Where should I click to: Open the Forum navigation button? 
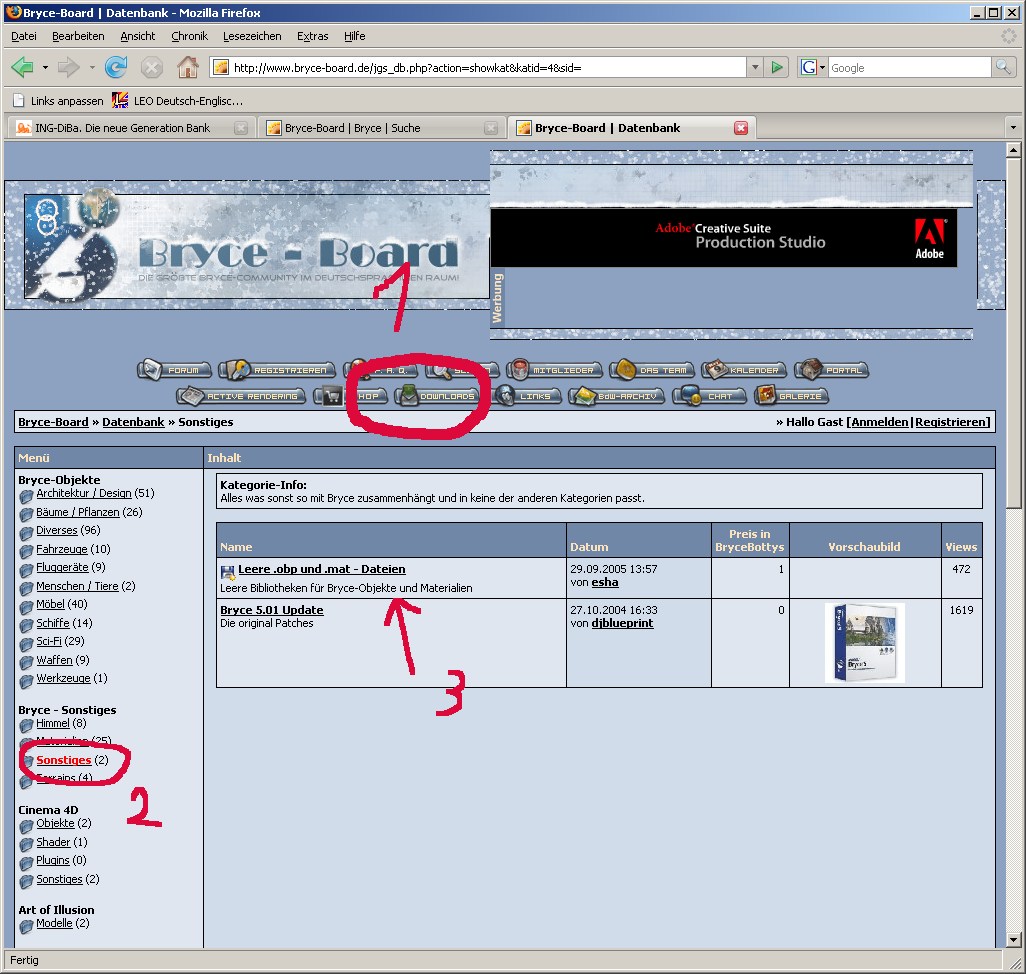[174, 370]
